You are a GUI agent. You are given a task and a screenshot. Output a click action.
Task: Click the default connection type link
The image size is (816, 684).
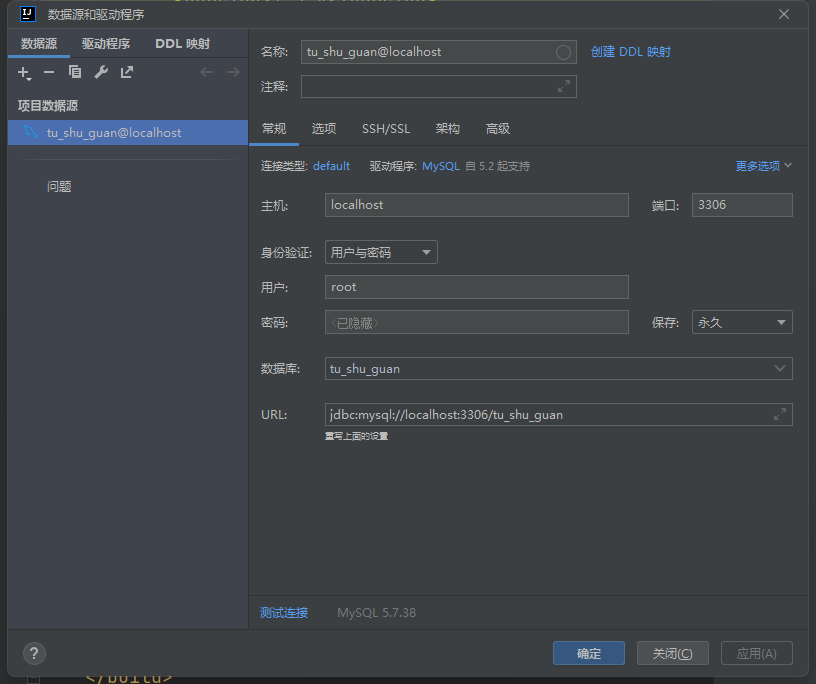click(x=331, y=166)
